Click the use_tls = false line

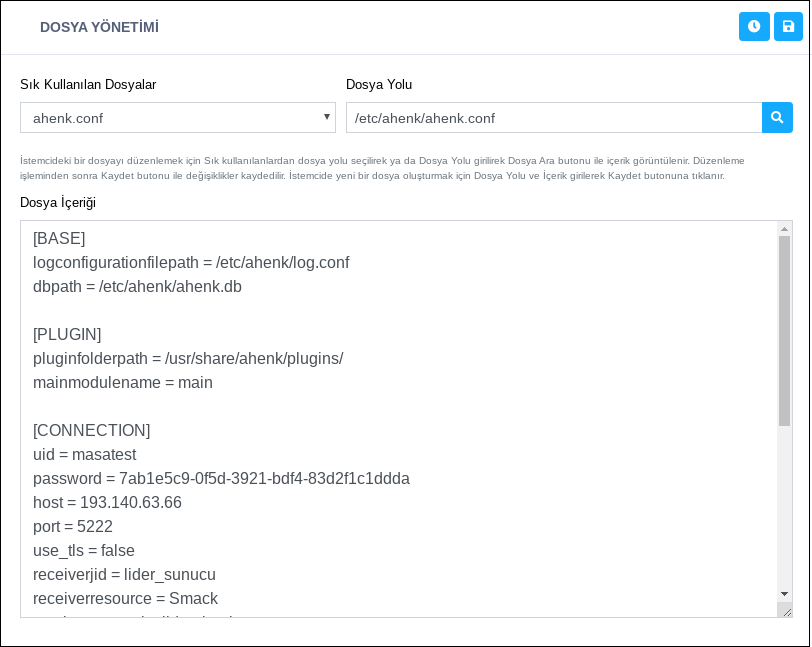pos(84,551)
